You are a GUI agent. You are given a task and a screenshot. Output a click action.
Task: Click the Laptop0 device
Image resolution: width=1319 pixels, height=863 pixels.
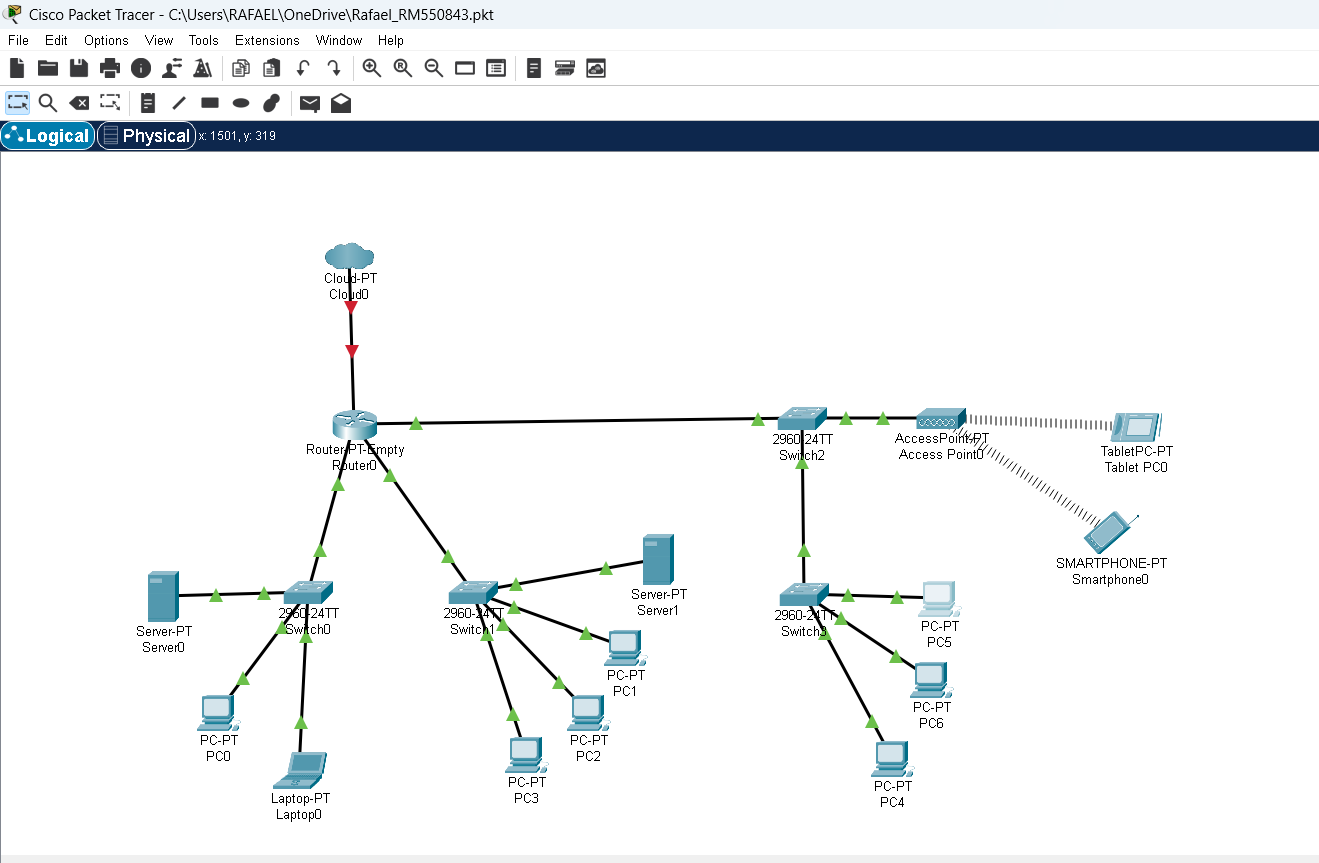(301, 771)
